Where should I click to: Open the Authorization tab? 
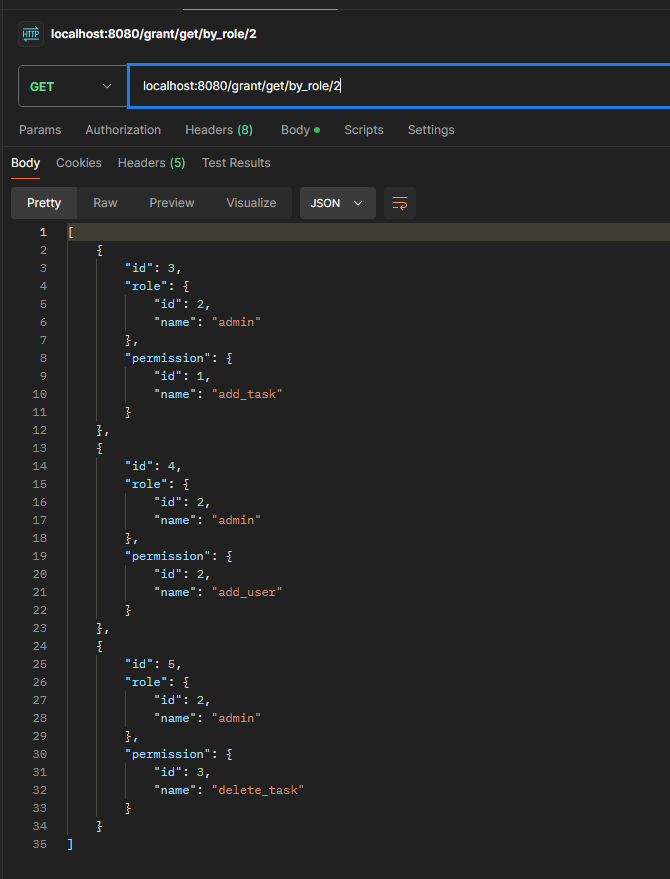pos(123,130)
